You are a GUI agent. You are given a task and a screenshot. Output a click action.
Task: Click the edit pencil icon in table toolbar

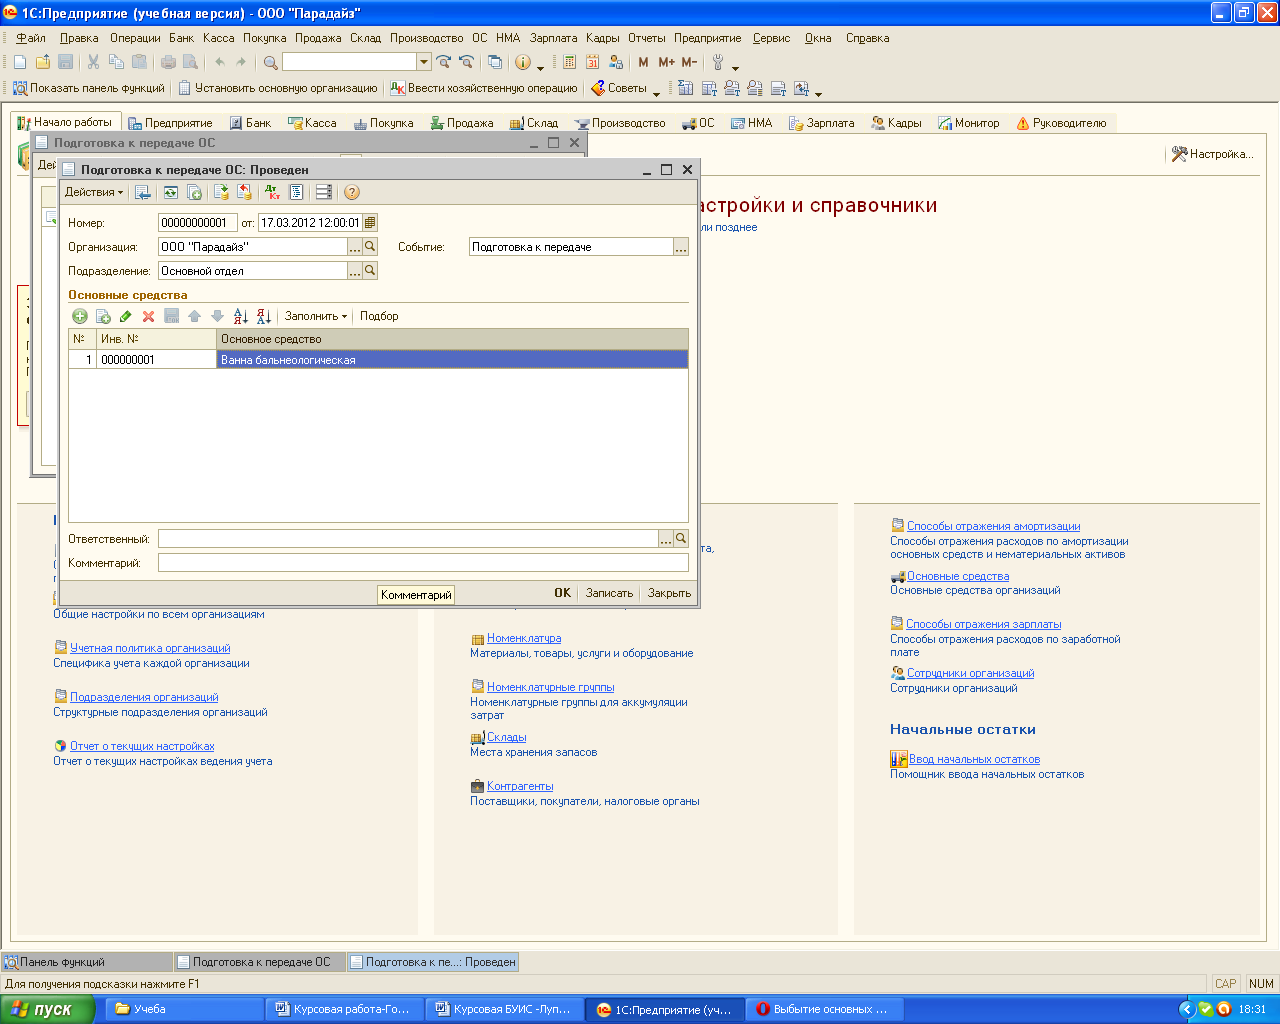pyautogui.click(x=125, y=317)
